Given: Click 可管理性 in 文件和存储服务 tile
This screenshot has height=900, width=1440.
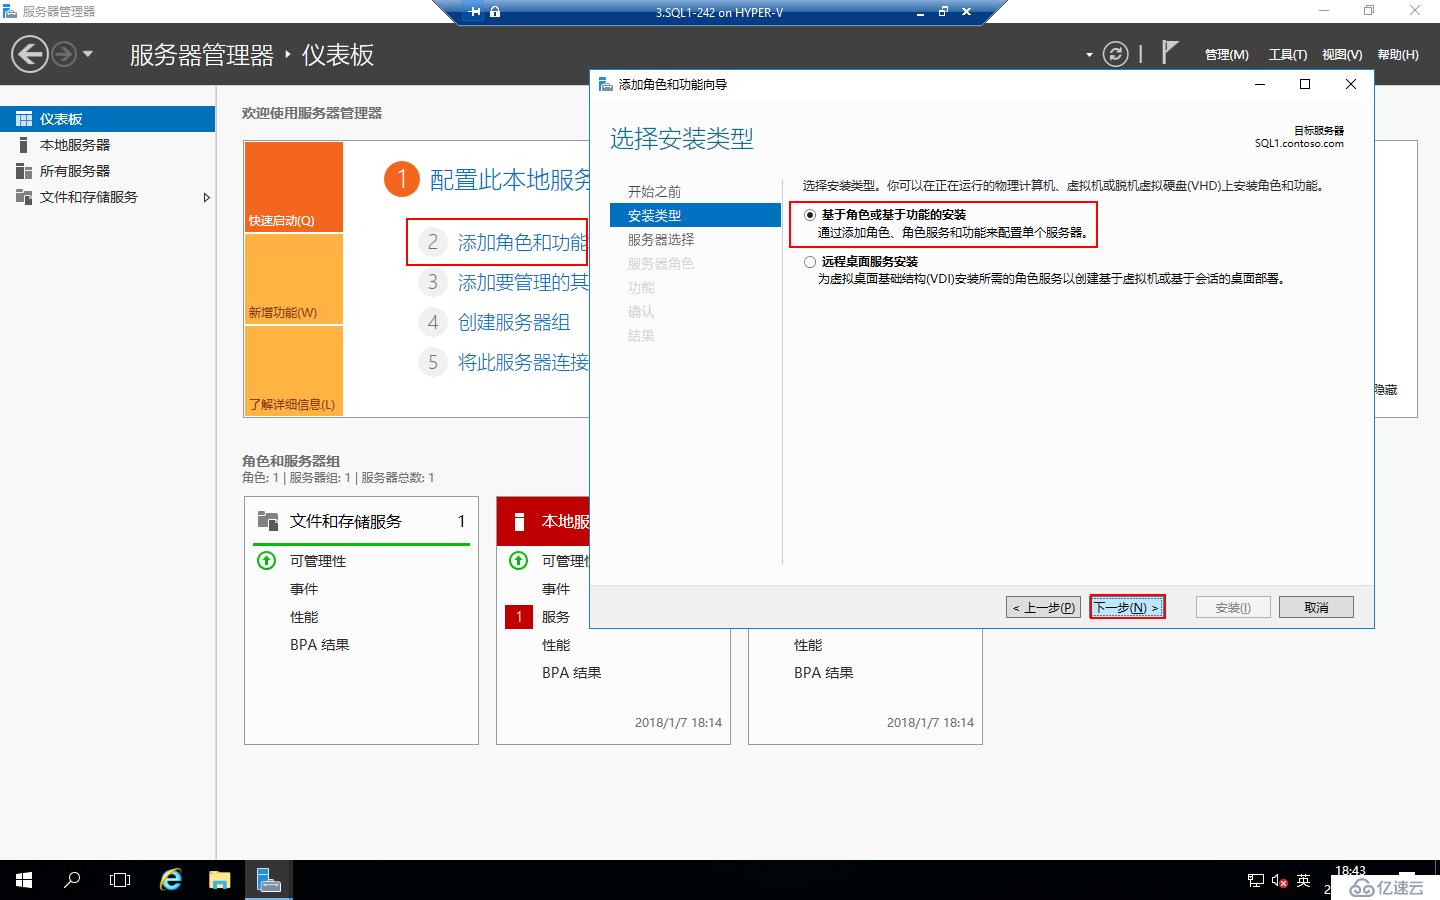Looking at the screenshot, I should pos(318,561).
